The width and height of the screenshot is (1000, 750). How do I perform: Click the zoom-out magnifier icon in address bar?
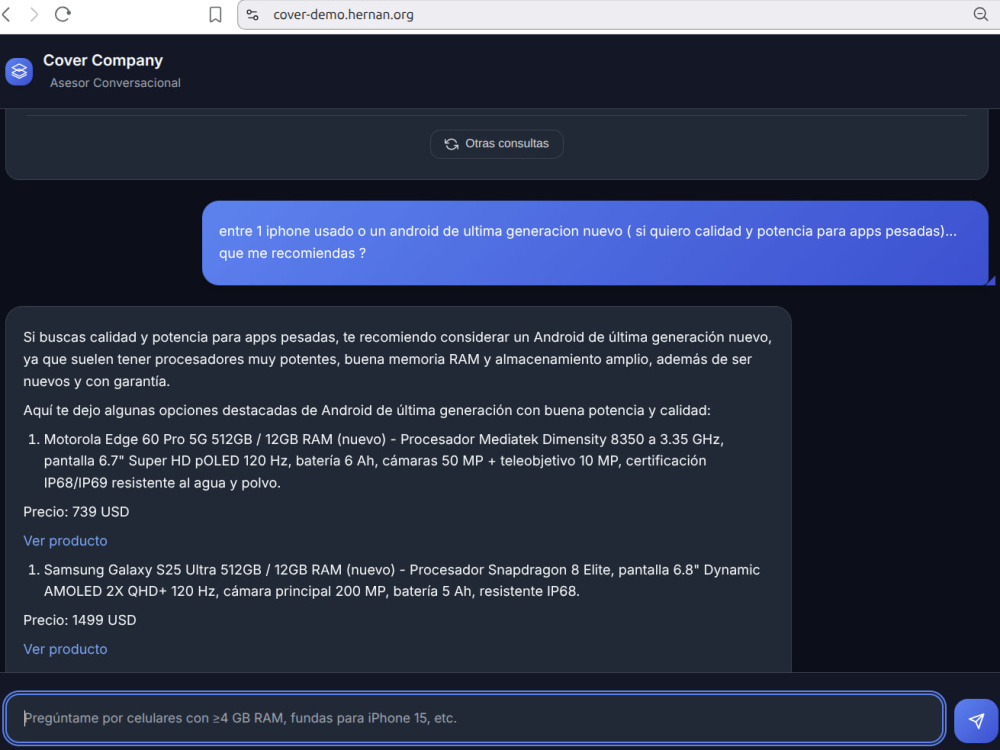pos(980,14)
